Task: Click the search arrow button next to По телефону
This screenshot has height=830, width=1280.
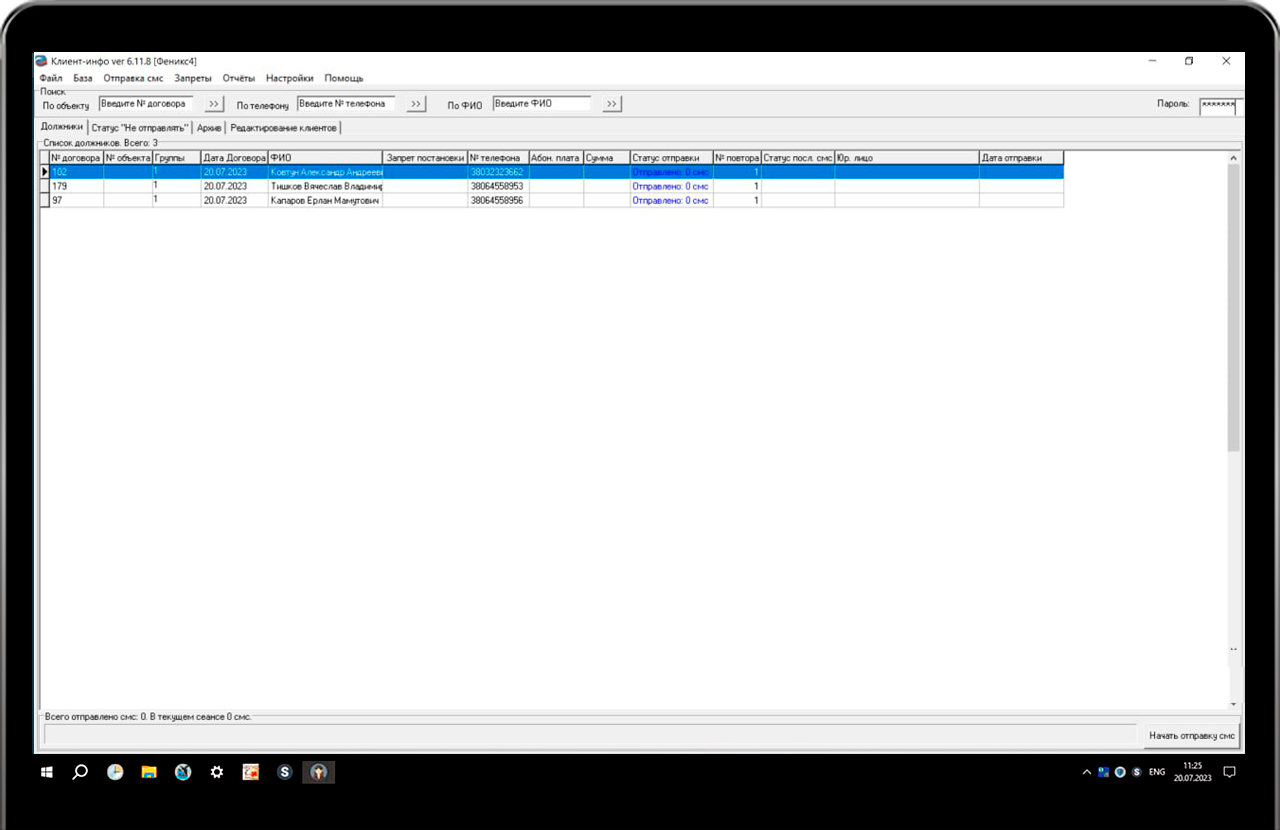Action: pos(417,104)
